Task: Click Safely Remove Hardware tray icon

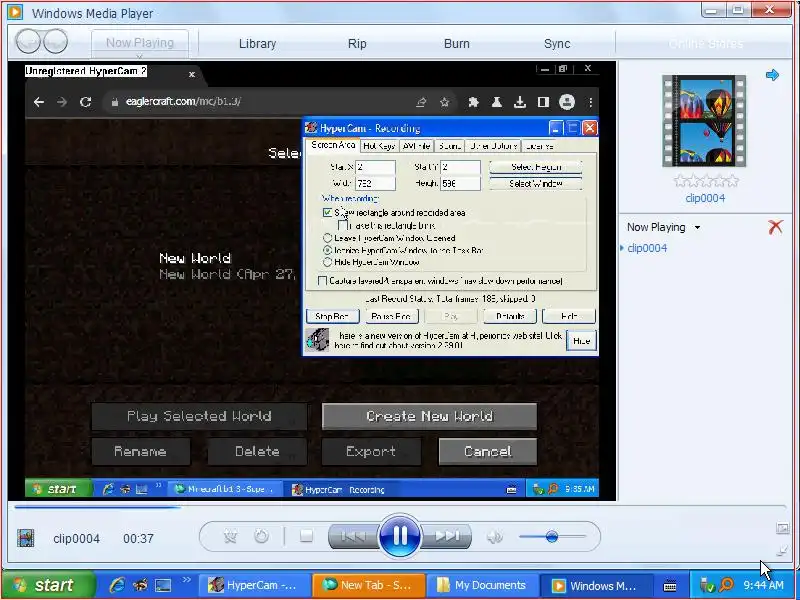Action: [x=707, y=585]
